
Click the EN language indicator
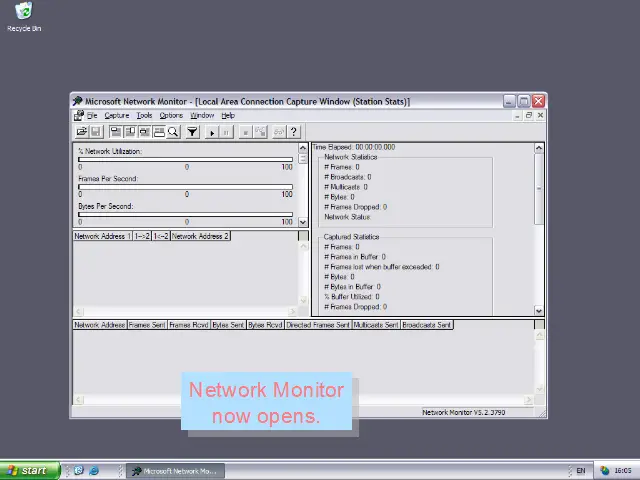click(581, 471)
